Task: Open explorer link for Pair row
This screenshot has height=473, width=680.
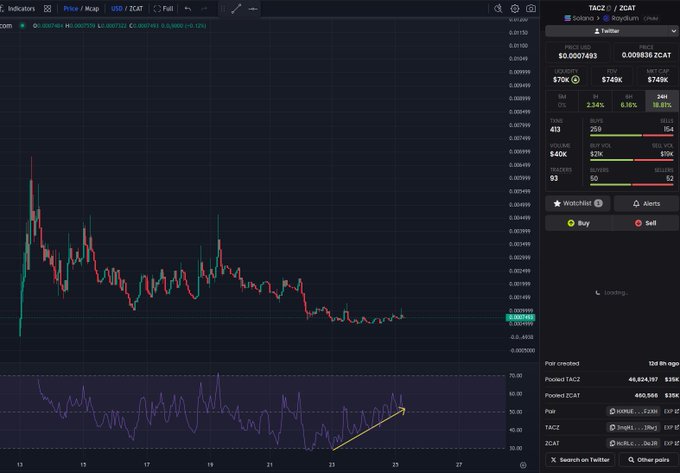Action: (671, 411)
